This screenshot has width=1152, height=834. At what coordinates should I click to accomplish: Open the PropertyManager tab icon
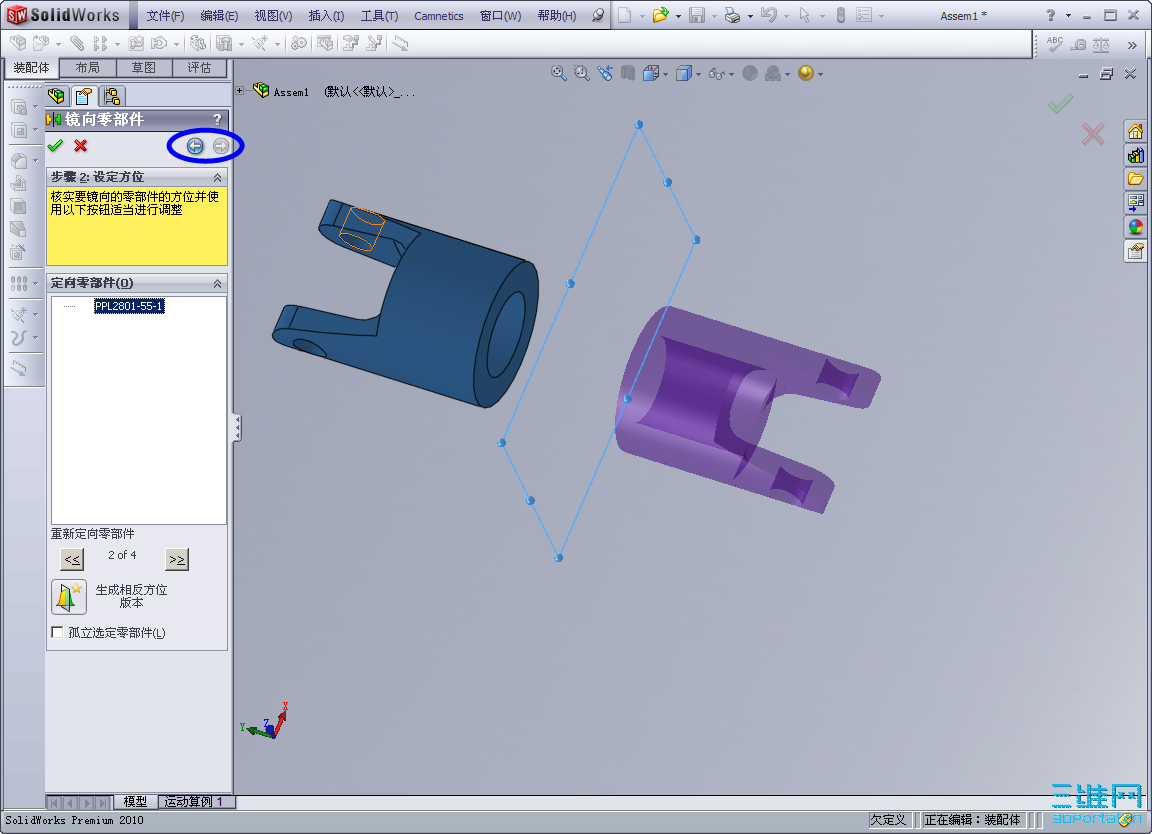click(84, 96)
